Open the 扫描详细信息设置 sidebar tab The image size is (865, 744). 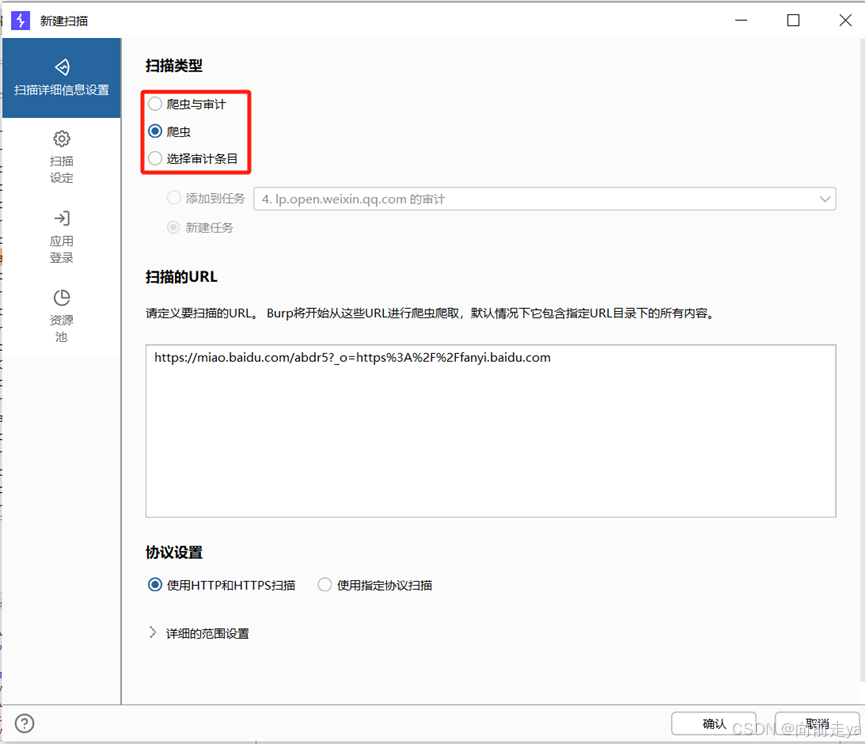pos(61,78)
